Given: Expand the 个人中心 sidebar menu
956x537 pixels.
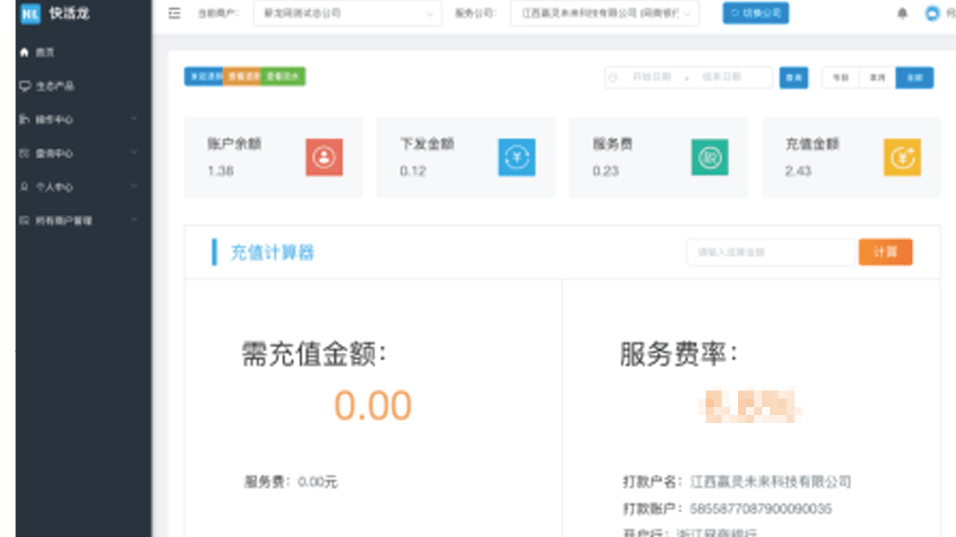Looking at the screenshot, I should [x=75, y=187].
